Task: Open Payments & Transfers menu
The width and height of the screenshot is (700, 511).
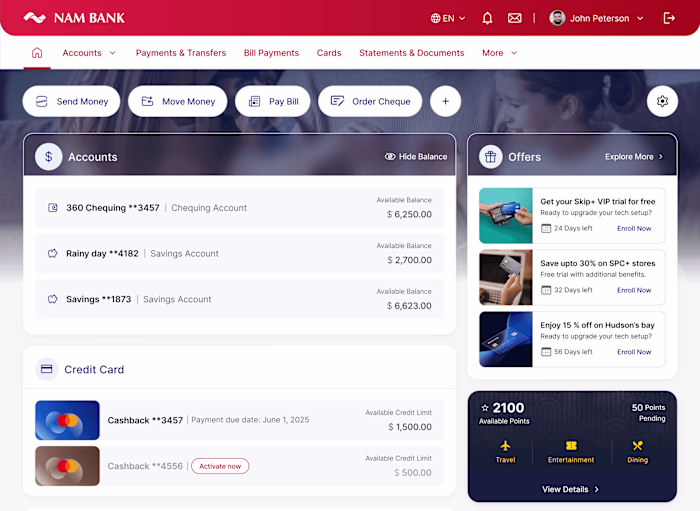Action: (x=181, y=53)
